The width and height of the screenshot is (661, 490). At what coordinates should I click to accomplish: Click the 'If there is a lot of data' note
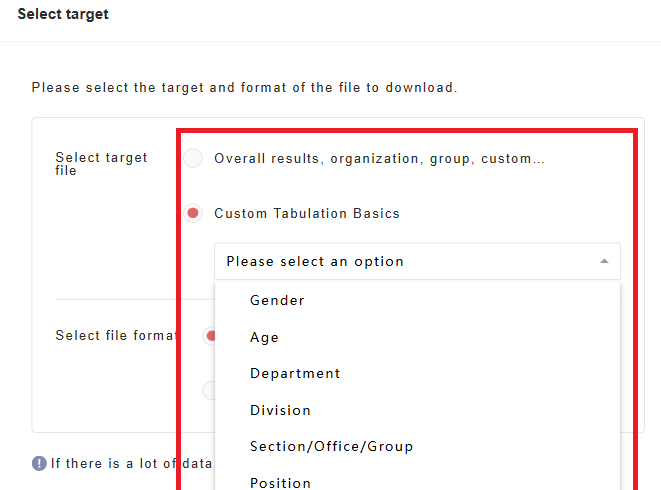click(x=132, y=463)
